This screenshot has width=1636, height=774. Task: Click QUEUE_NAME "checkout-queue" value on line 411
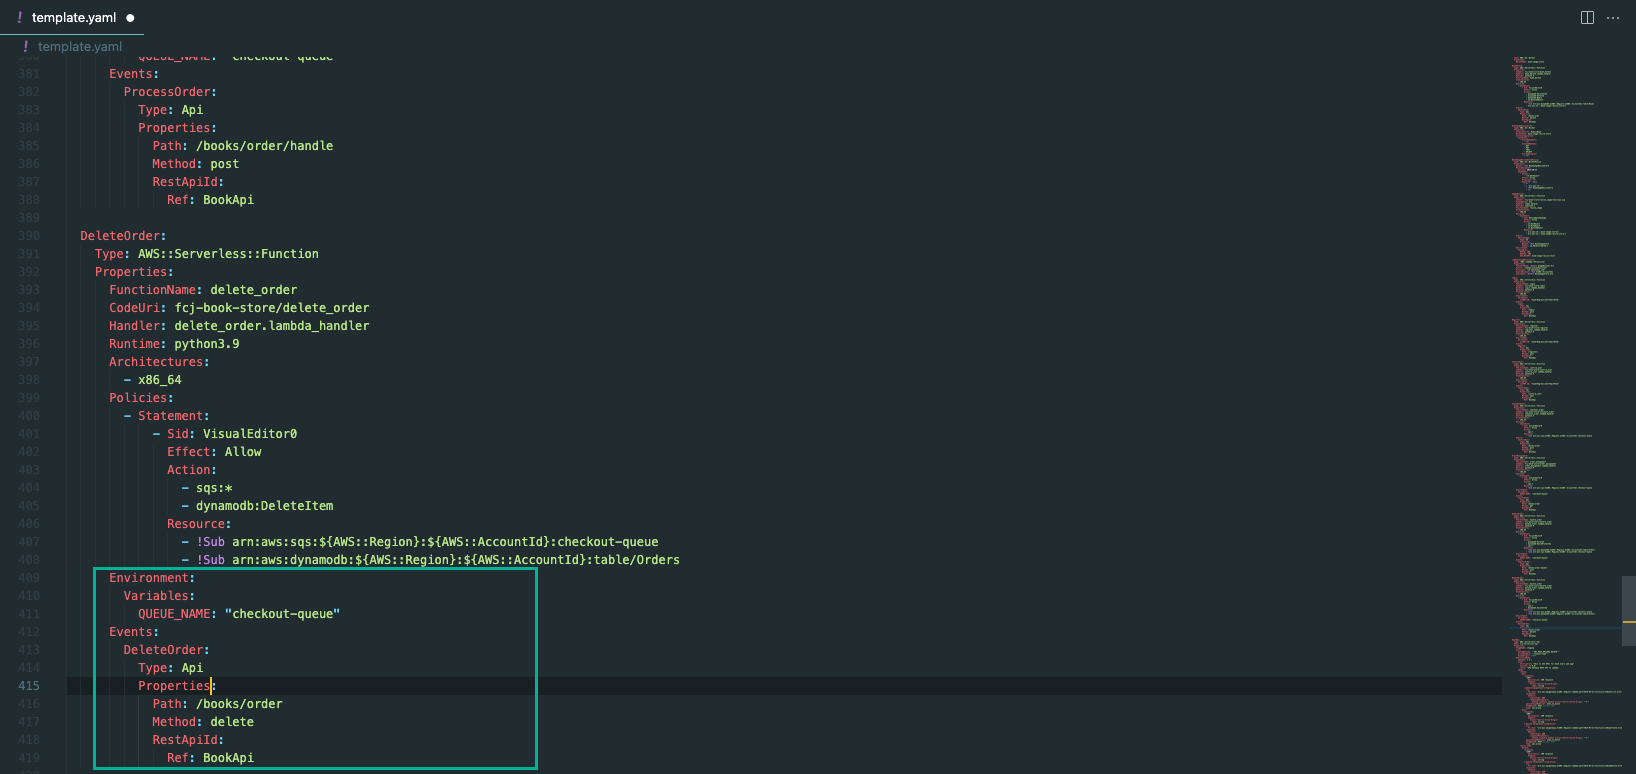(282, 614)
